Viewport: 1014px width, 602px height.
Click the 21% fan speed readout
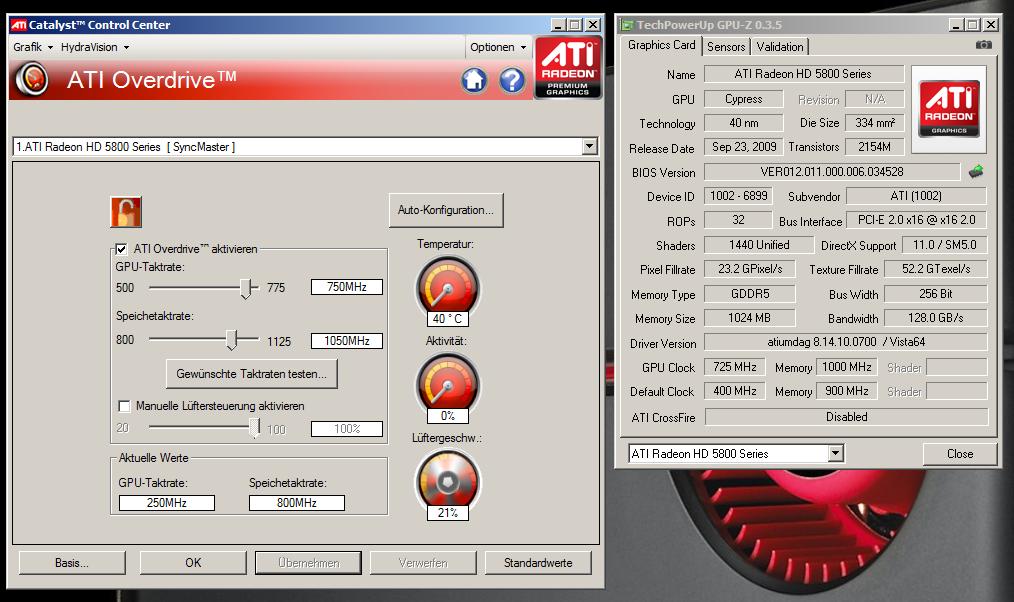448,513
